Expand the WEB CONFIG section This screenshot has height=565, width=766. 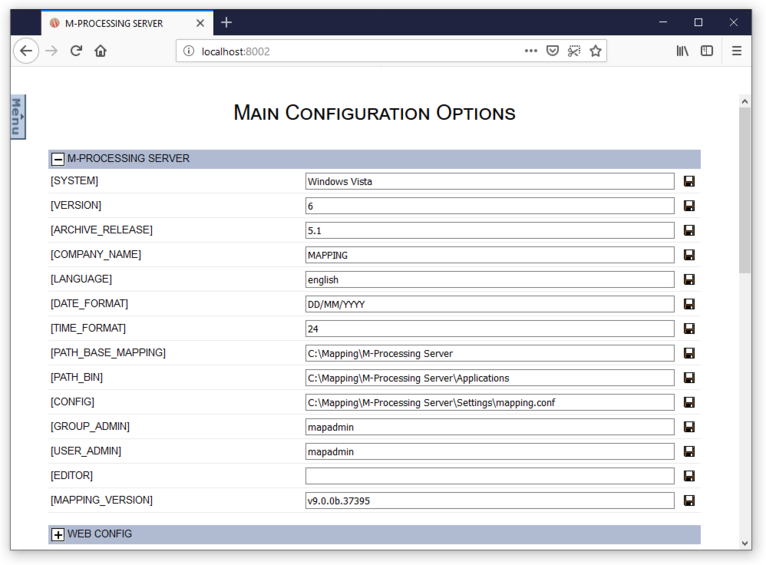point(58,535)
